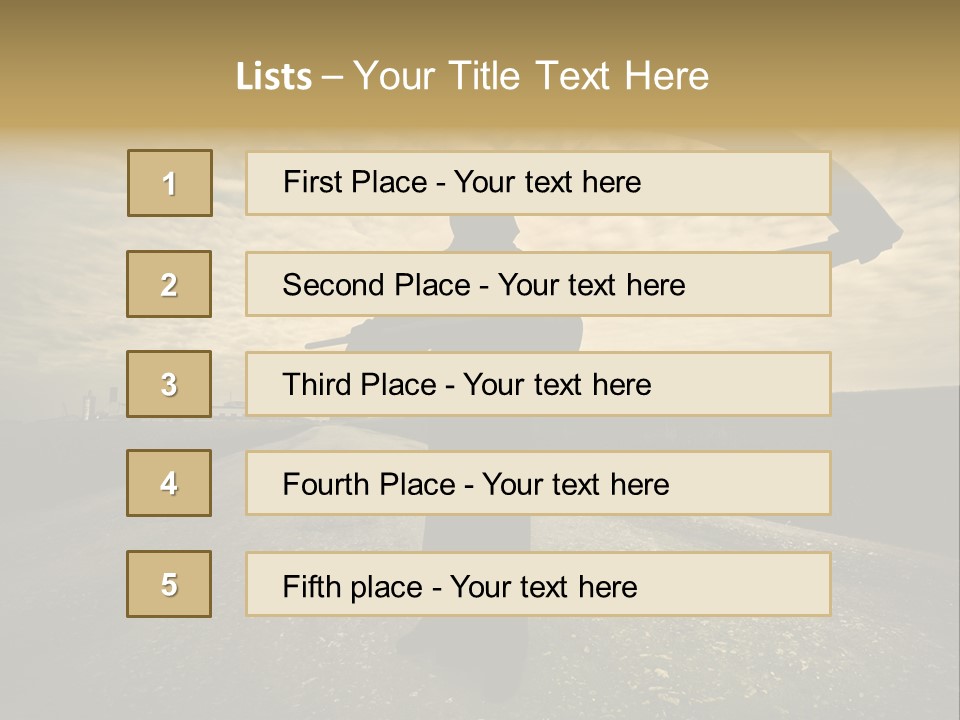Click the "Fifth place - Your text here" bar

coord(538,585)
